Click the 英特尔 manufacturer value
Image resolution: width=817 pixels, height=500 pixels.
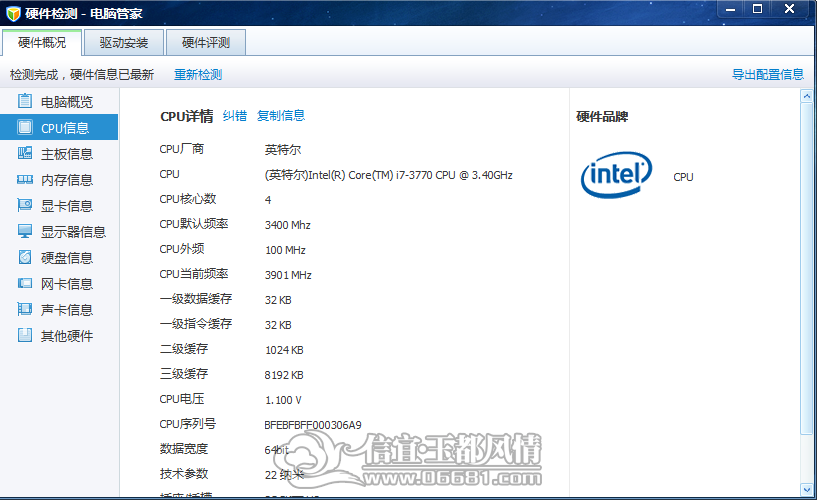tap(283, 150)
